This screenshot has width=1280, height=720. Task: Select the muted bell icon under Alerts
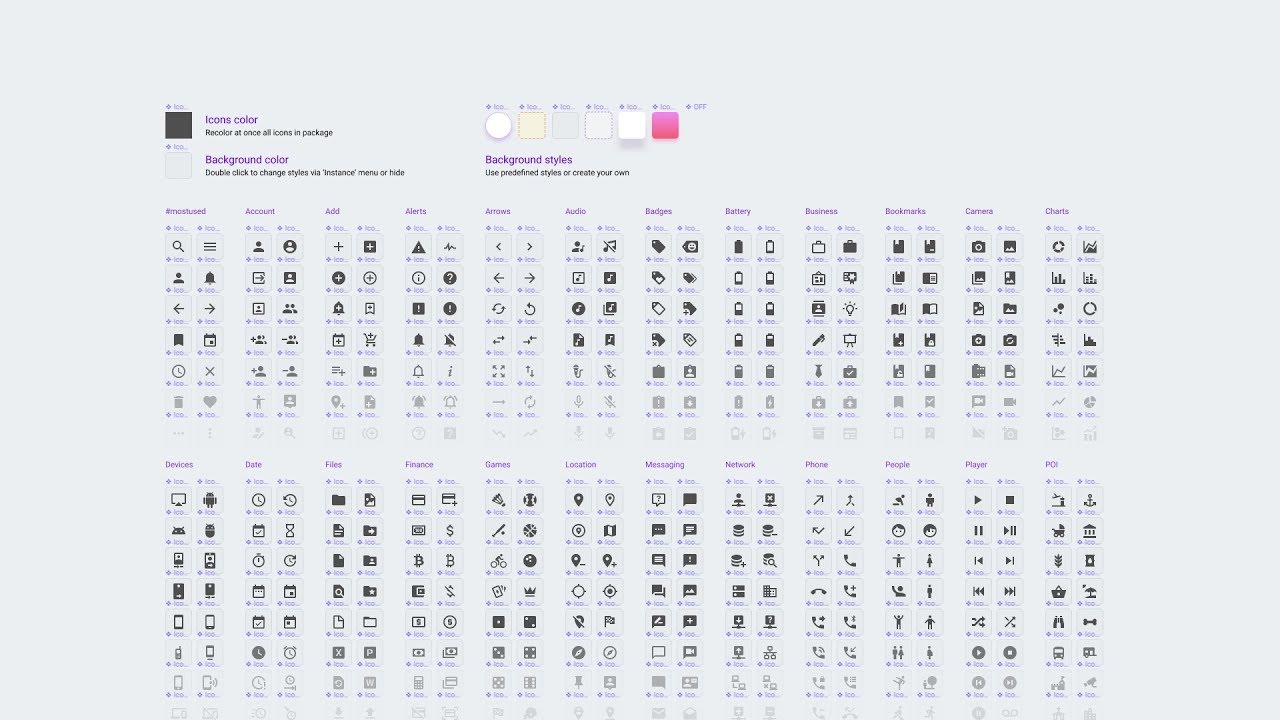(451, 341)
